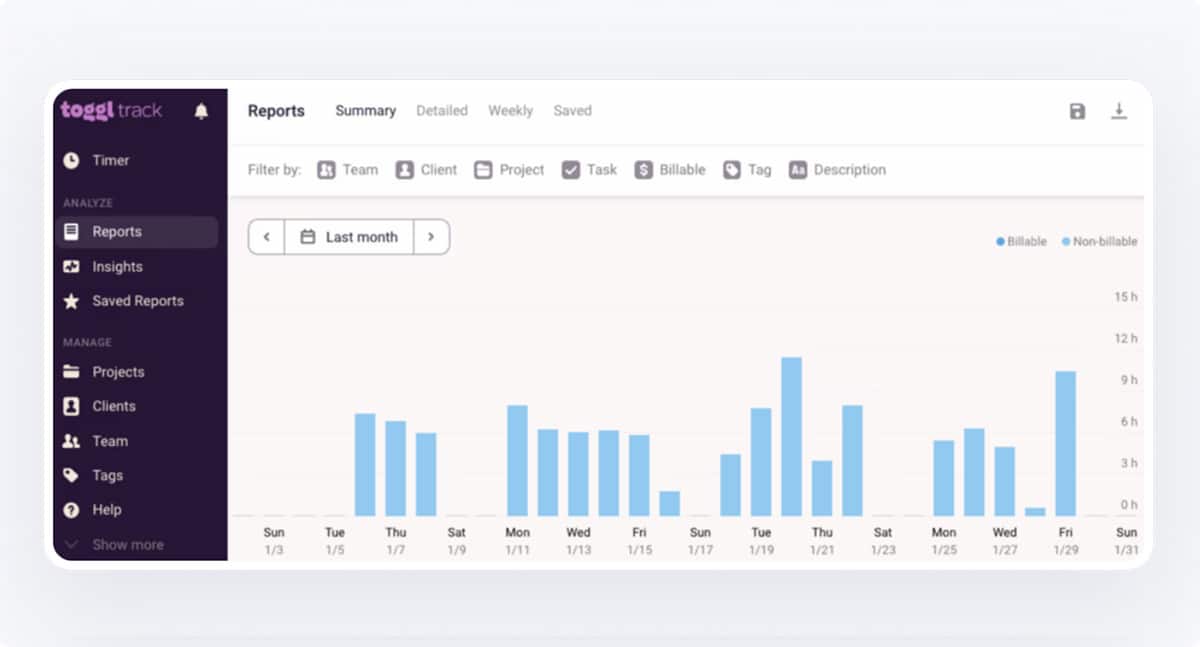Expand Show more in the sidebar

(x=127, y=545)
